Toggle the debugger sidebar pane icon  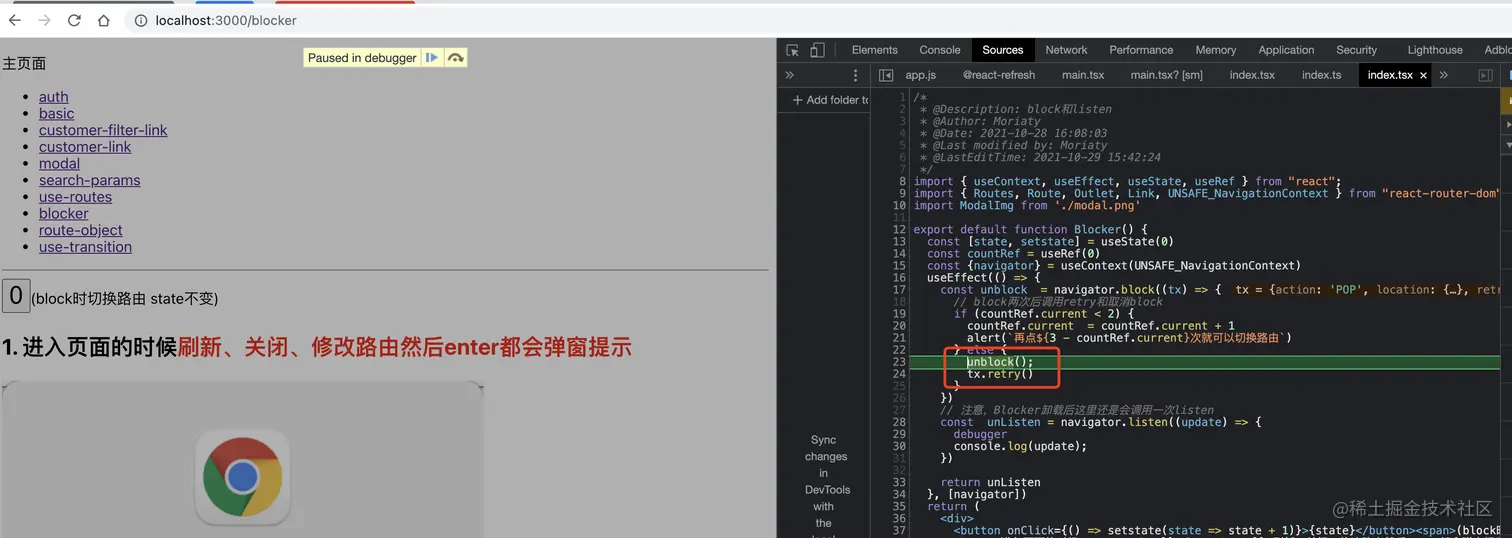pos(1485,75)
